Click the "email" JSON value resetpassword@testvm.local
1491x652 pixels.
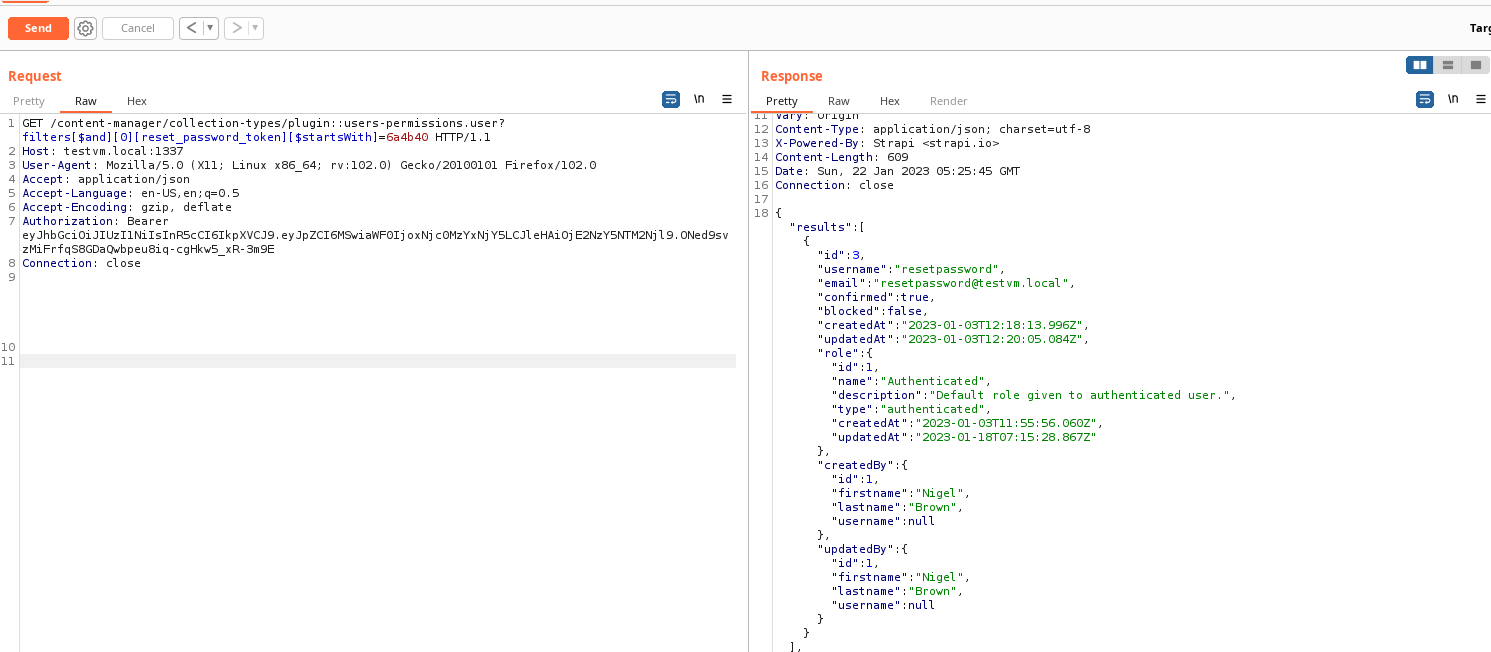click(x=970, y=283)
